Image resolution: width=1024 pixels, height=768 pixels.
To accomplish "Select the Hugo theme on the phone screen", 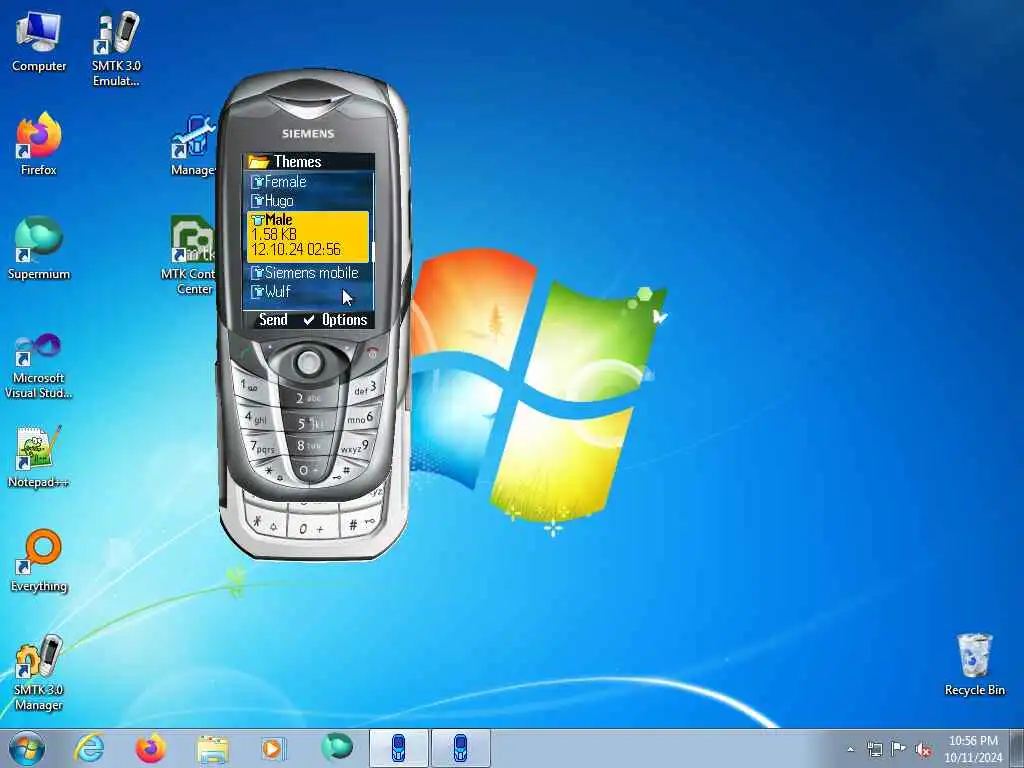I will [x=307, y=200].
